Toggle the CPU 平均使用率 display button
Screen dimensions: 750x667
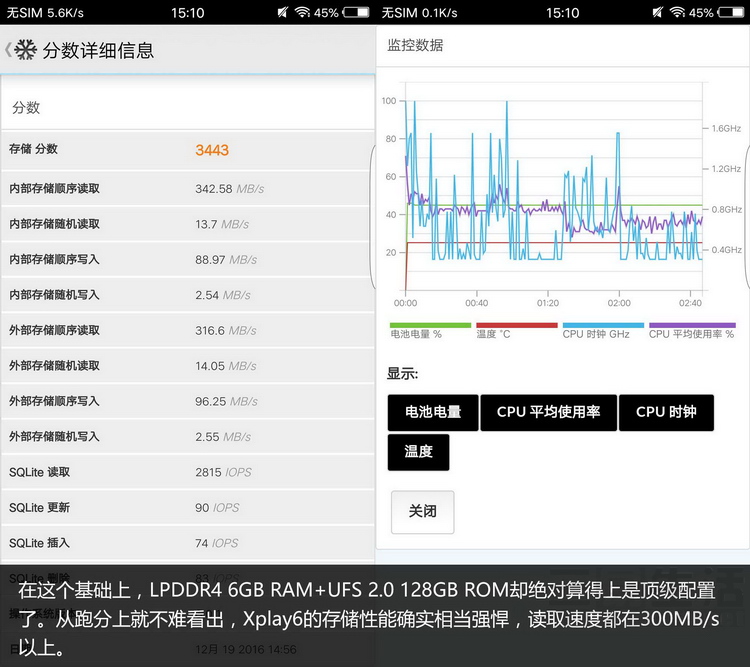(548, 412)
